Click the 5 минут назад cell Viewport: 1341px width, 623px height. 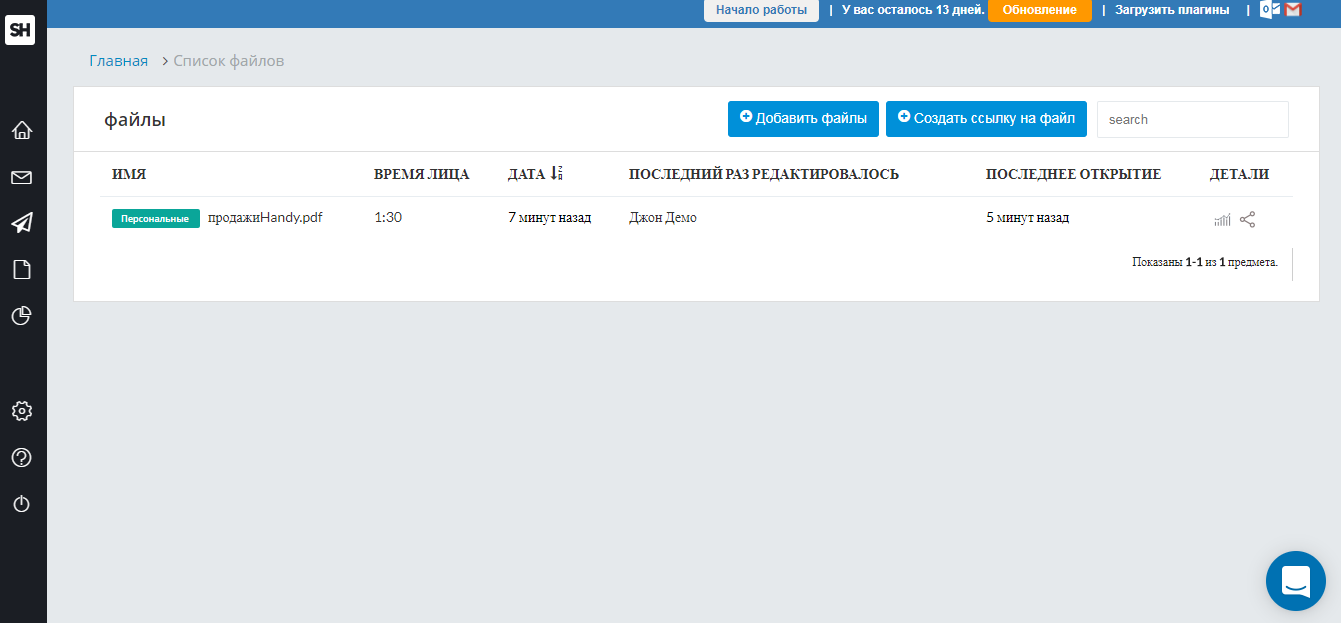pyautogui.click(x=1027, y=218)
